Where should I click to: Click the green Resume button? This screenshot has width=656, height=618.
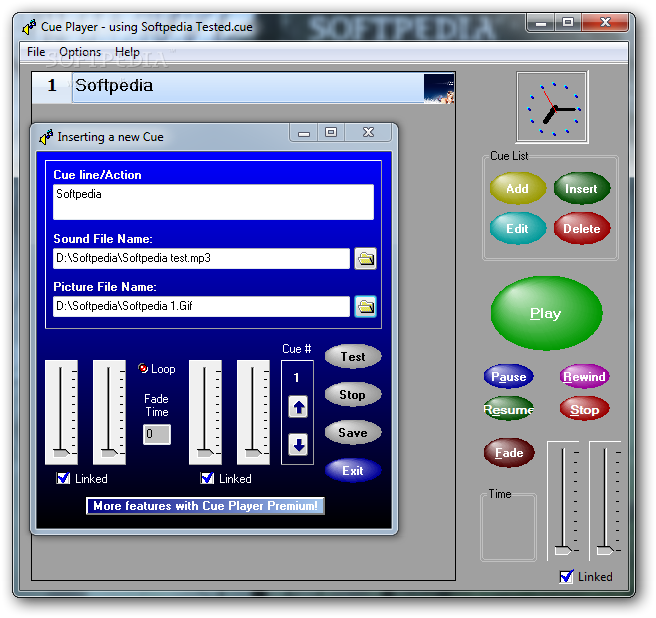(509, 409)
